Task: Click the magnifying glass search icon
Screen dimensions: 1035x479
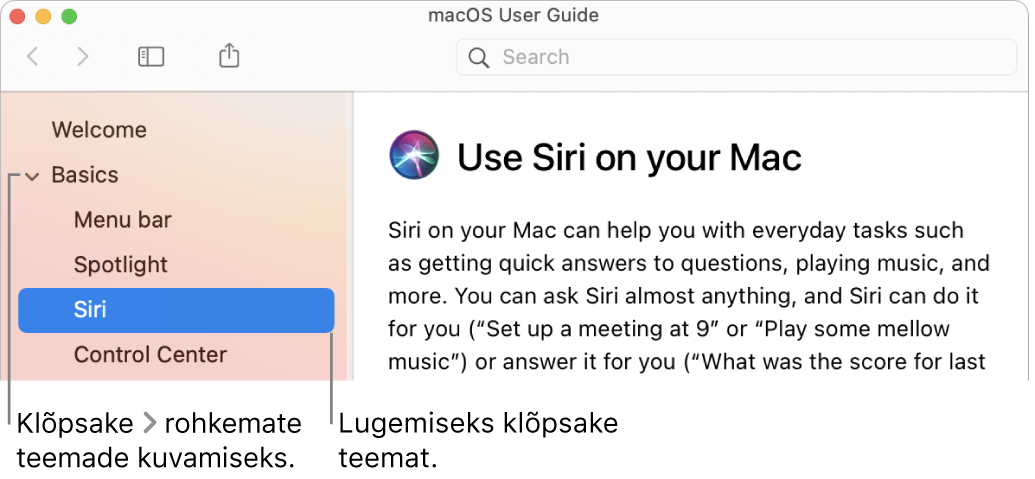Action: 479,57
